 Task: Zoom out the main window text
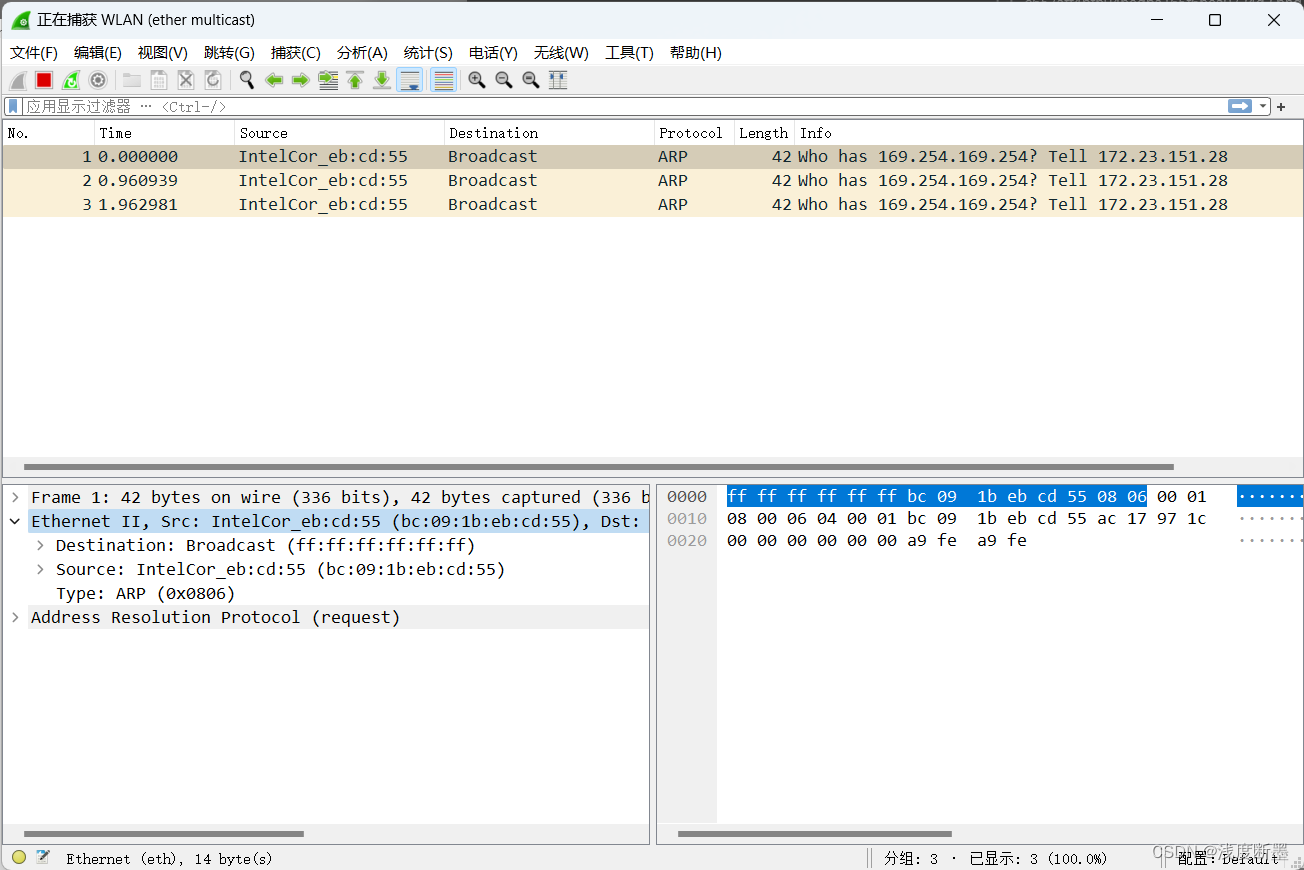point(504,81)
